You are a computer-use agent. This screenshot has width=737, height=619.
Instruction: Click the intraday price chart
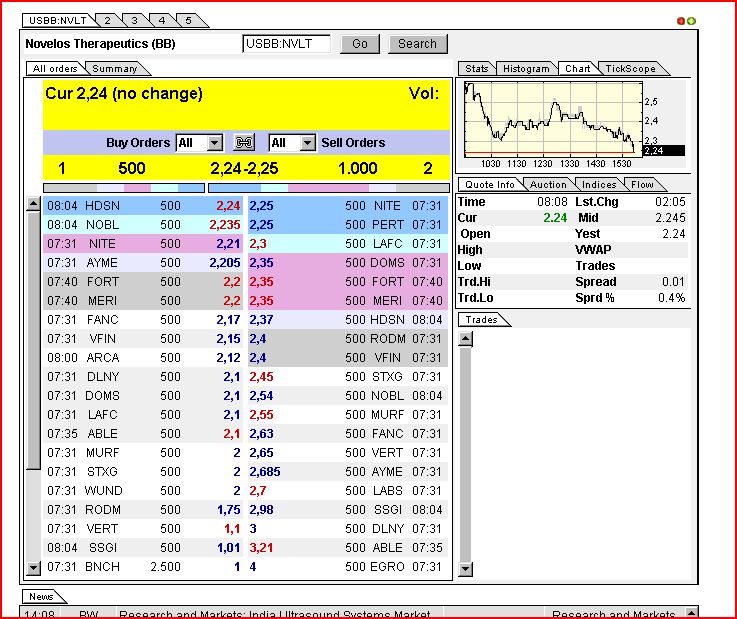555,120
